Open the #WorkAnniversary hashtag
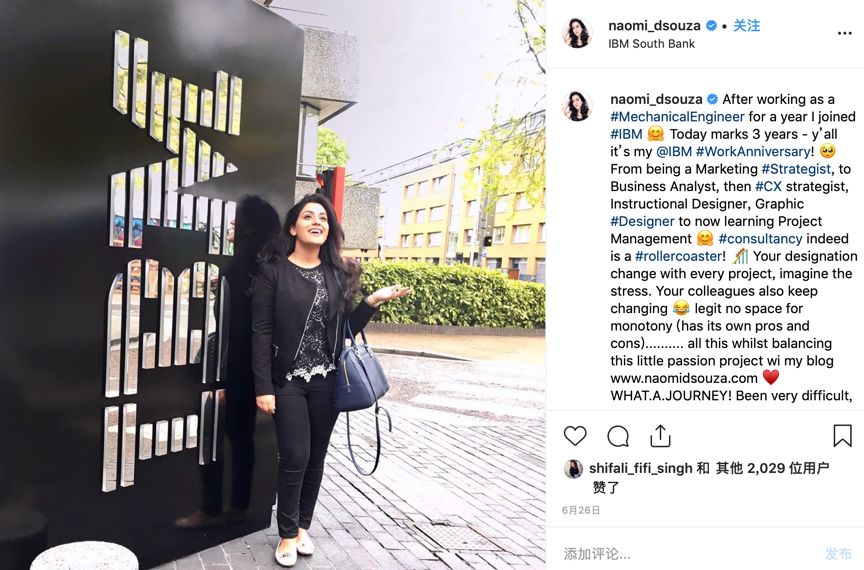 pos(753,152)
